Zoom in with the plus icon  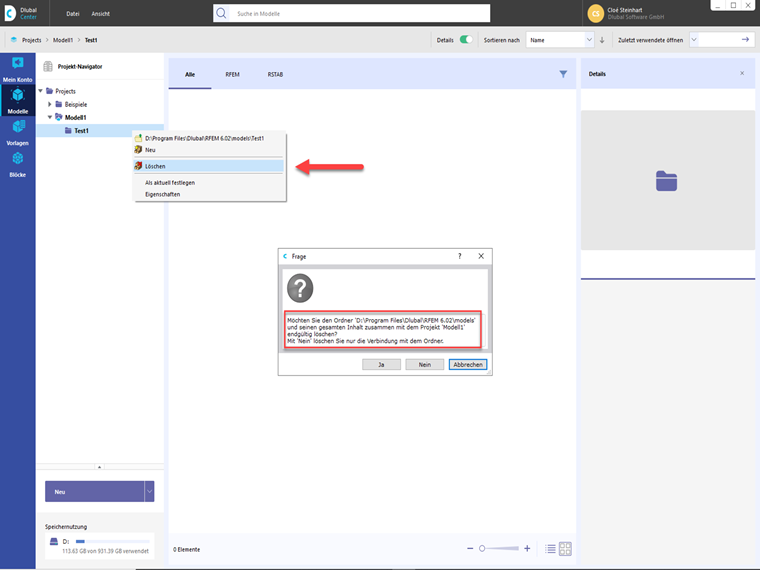tap(527, 549)
